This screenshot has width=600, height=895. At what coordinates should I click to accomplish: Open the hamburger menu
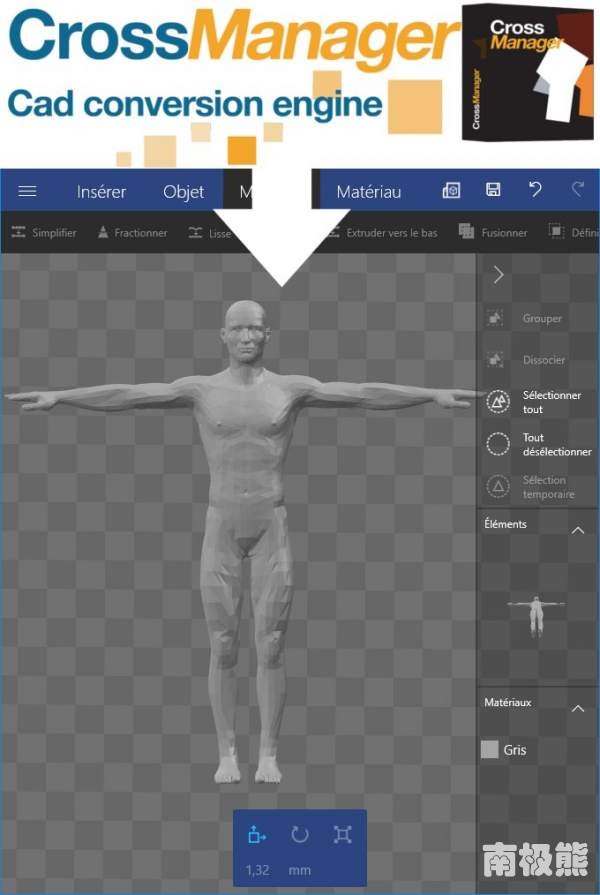click(x=27, y=191)
